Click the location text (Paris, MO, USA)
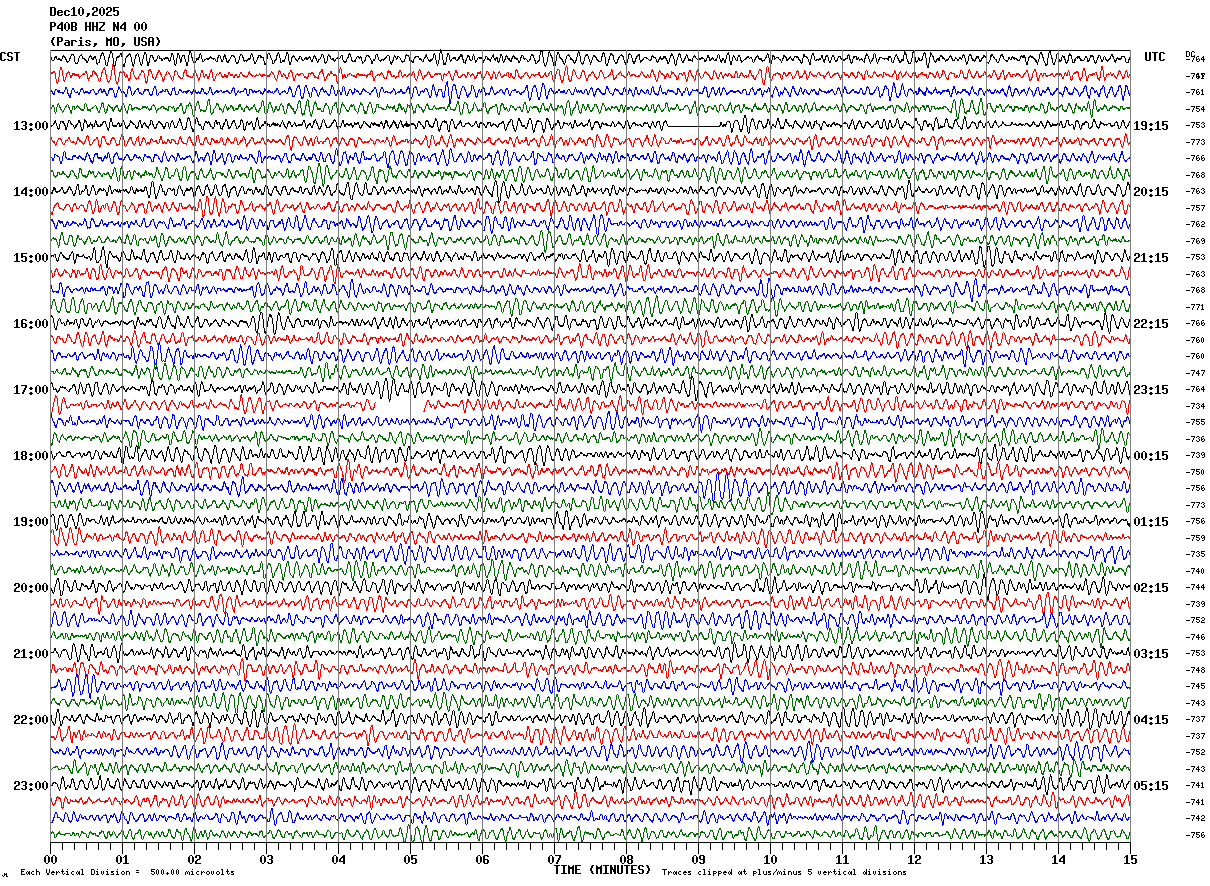The image size is (1210, 886). click(105, 42)
